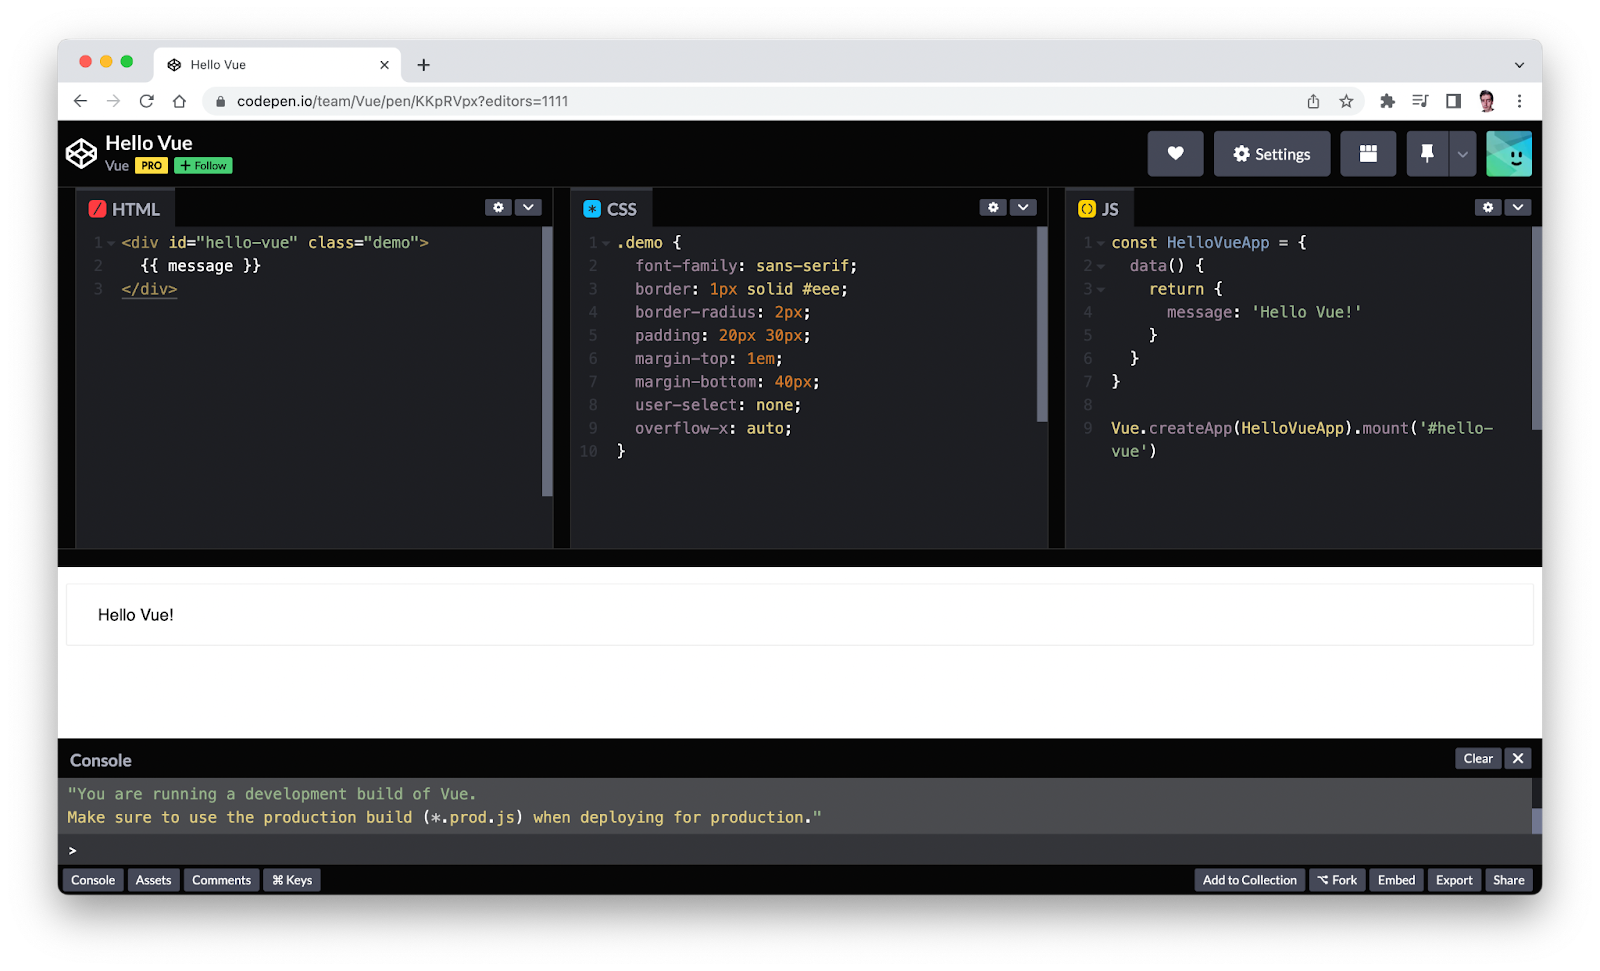The height and width of the screenshot is (971, 1600).
Task: Open the user avatar menu in CodePen header
Action: (1509, 154)
